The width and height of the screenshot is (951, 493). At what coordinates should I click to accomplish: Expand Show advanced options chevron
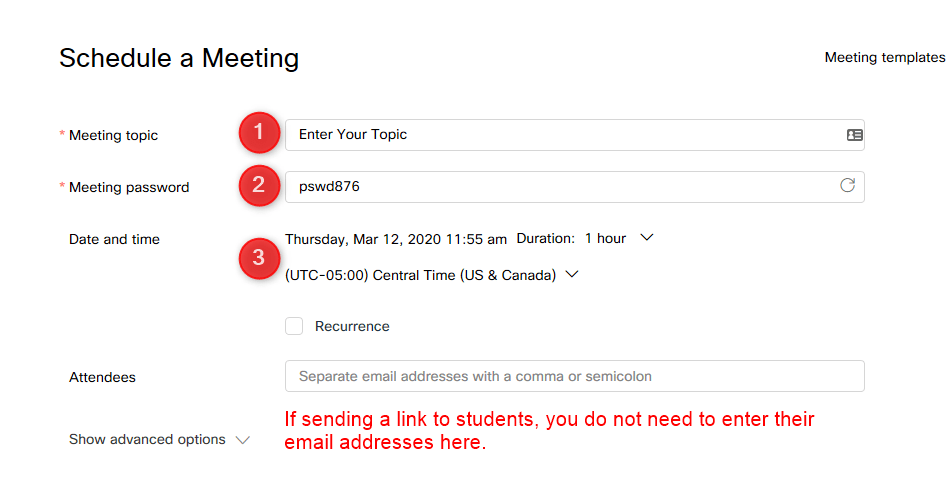click(243, 440)
